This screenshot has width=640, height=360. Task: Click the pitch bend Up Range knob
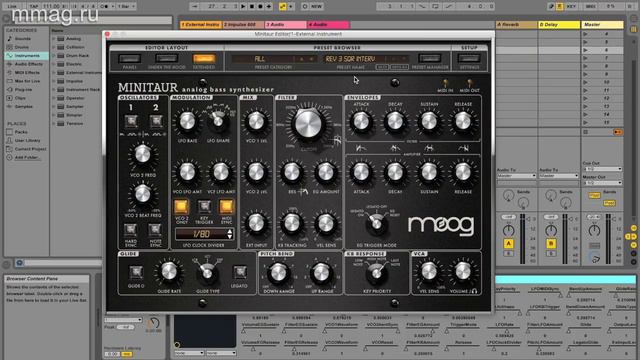pyautogui.click(x=321, y=273)
